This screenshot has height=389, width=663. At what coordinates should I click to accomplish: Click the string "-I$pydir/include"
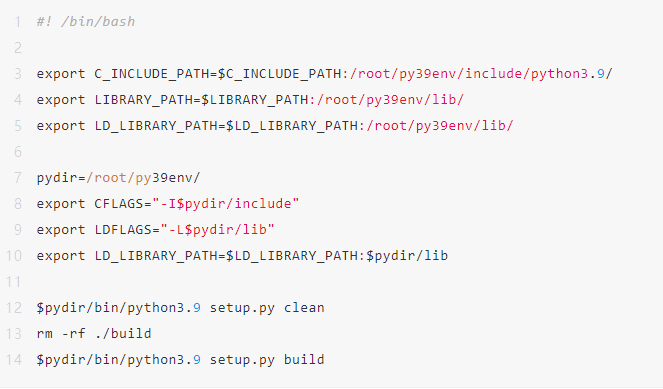coord(226,204)
